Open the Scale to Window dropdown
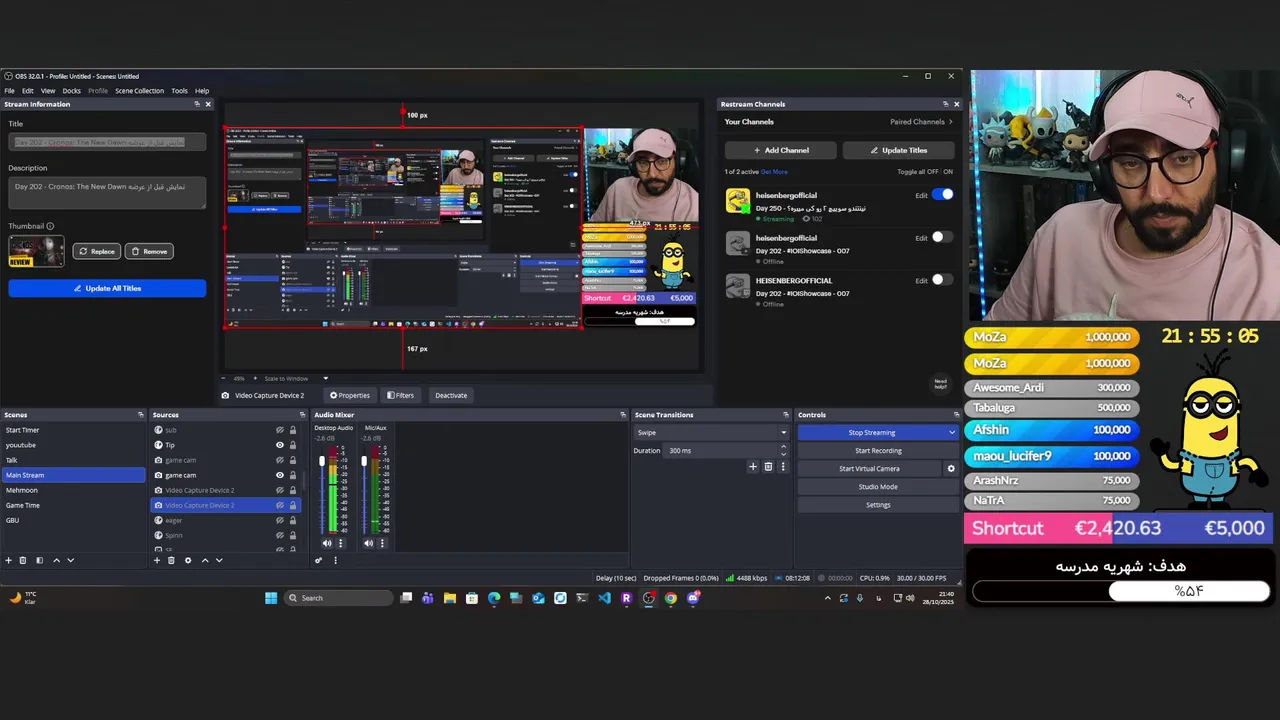This screenshot has width=1280, height=720. (x=296, y=379)
